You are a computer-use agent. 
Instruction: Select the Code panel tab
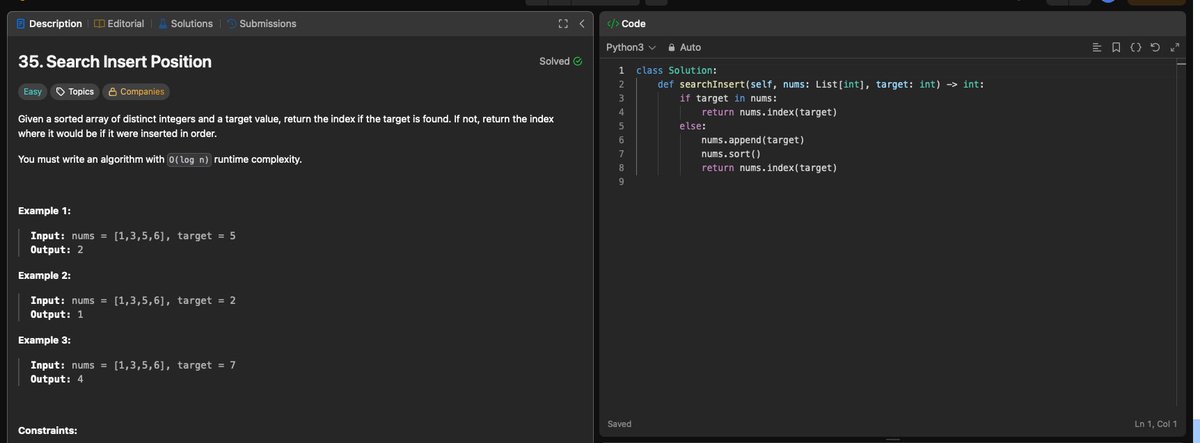click(x=626, y=23)
